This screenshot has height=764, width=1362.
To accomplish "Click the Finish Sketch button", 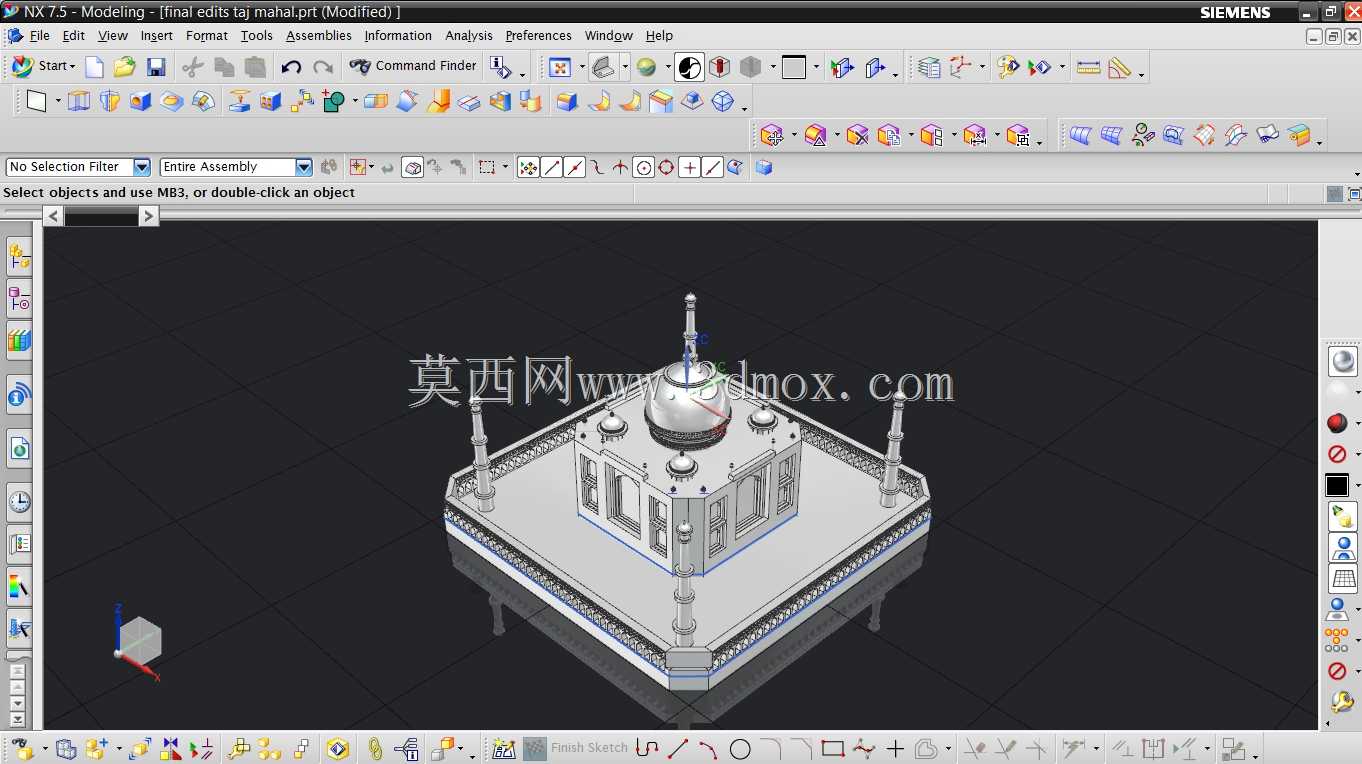I will (x=576, y=748).
